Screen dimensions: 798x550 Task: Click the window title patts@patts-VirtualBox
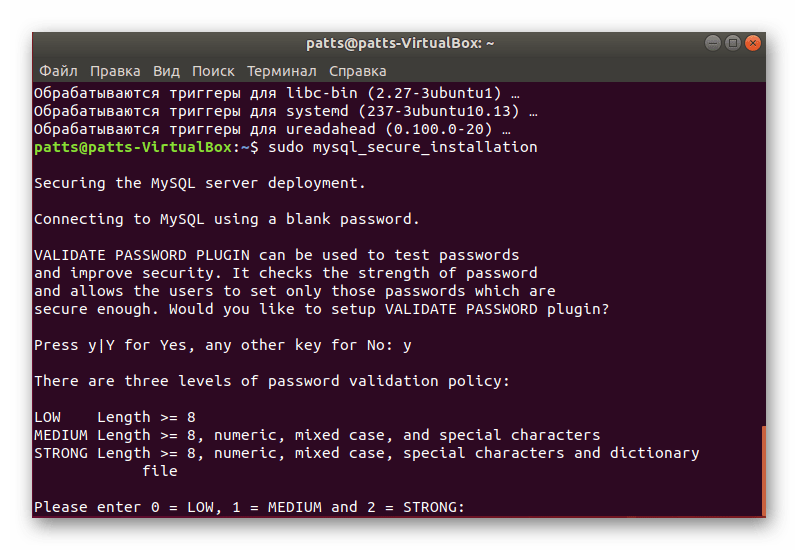[400, 43]
